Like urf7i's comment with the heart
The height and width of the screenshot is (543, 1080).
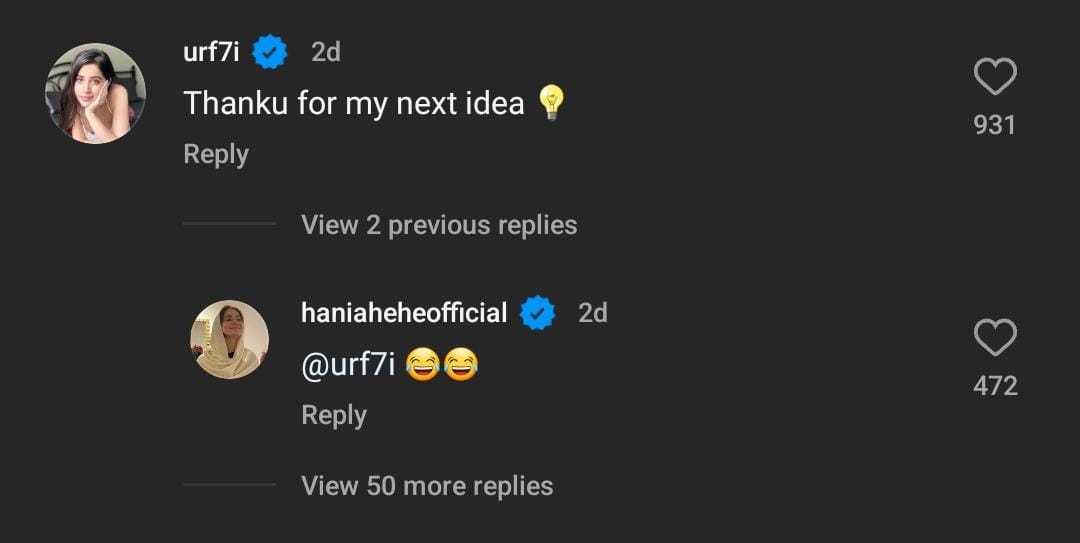[x=995, y=77]
